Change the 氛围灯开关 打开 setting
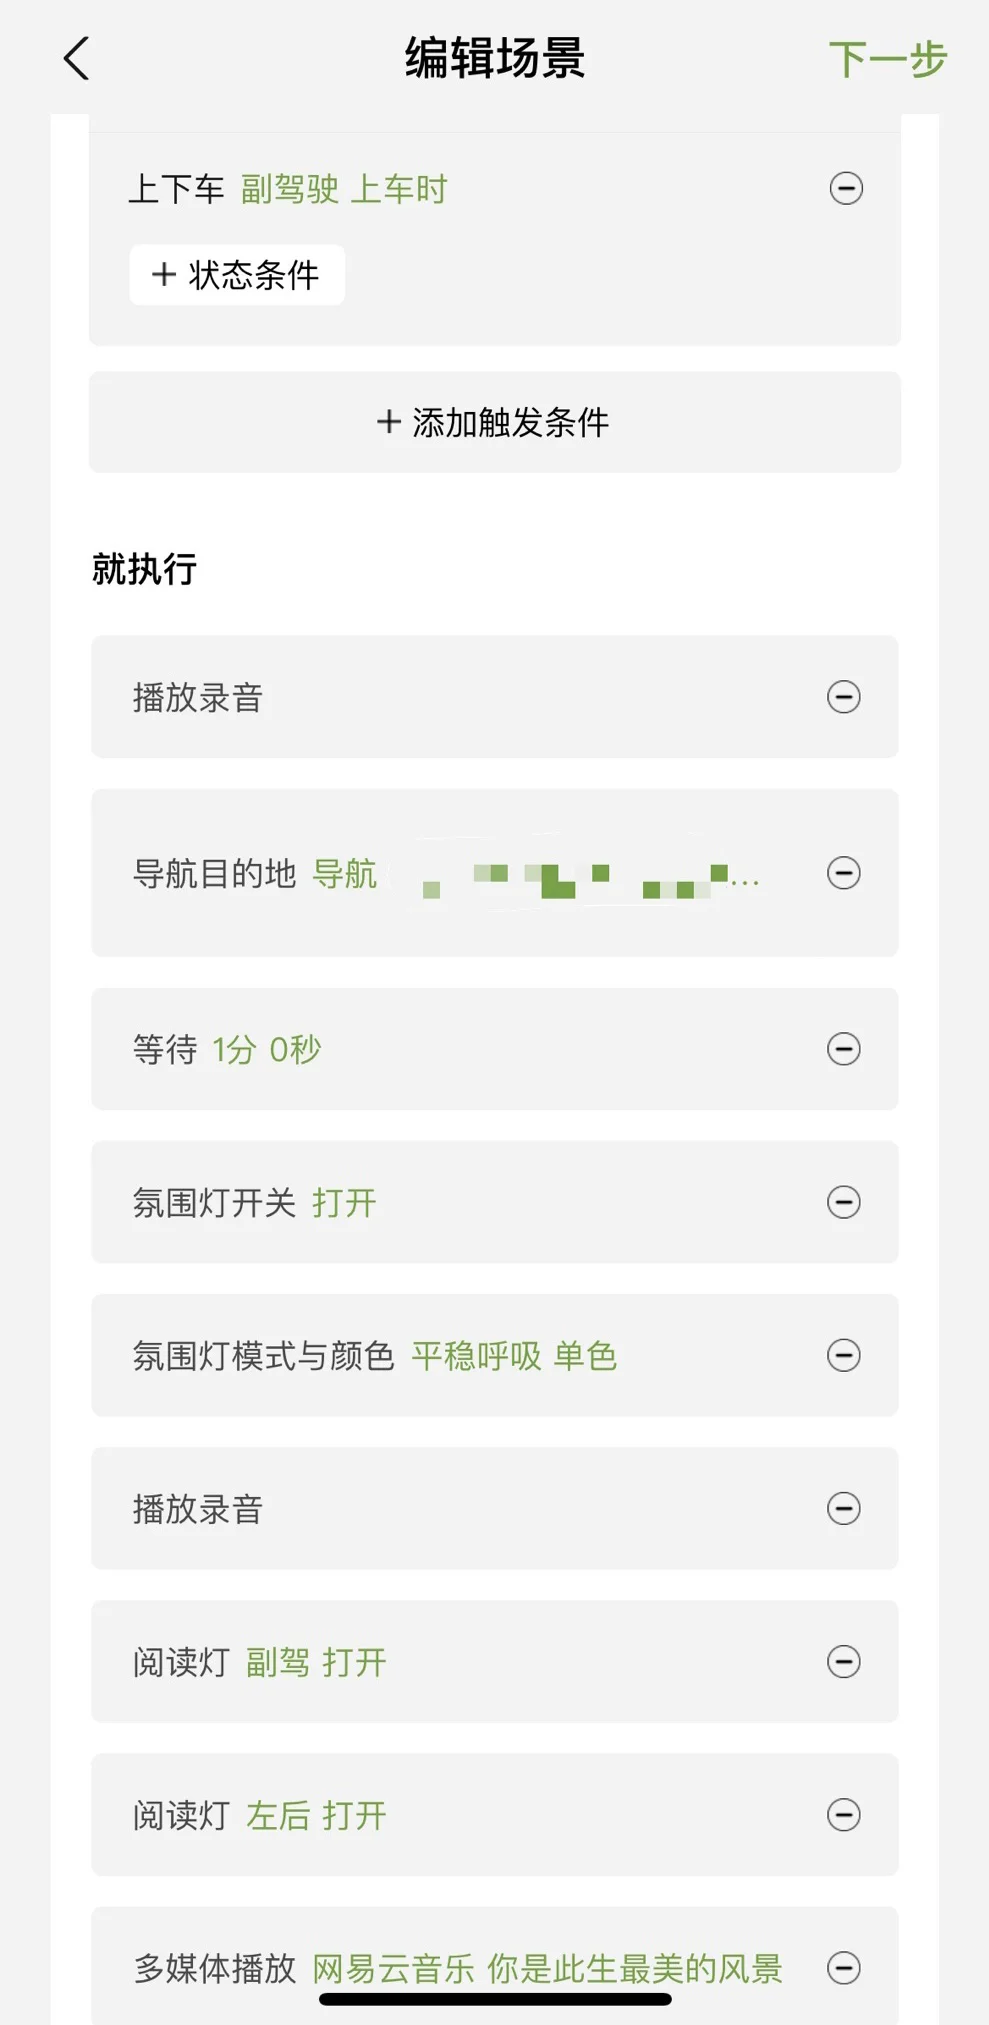This screenshot has width=989, height=2025. 344,1203
